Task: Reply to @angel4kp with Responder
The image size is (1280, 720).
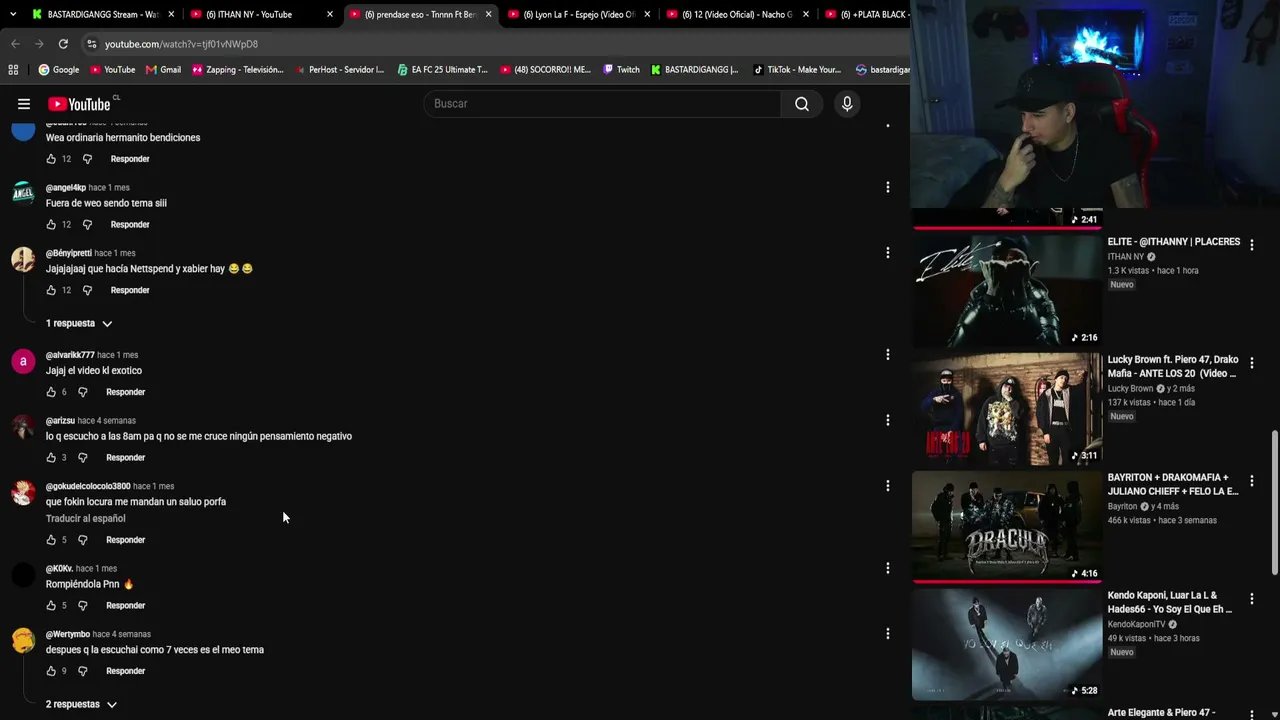Action: (130, 225)
